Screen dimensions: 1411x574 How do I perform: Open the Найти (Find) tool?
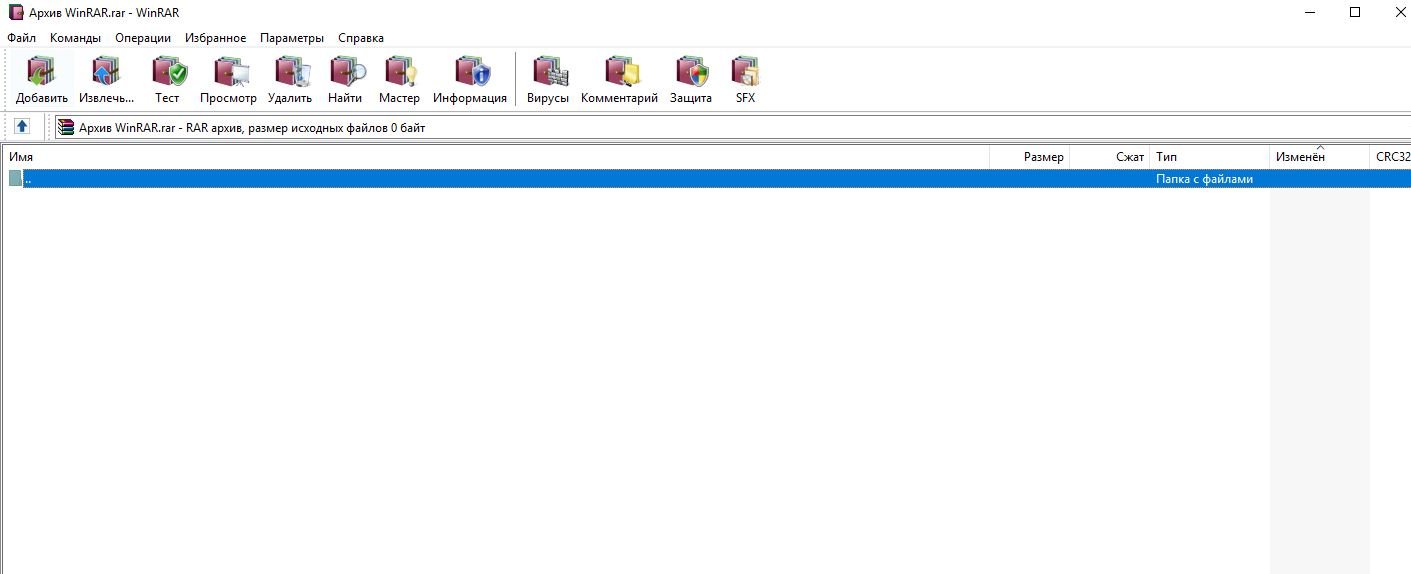click(x=345, y=80)
